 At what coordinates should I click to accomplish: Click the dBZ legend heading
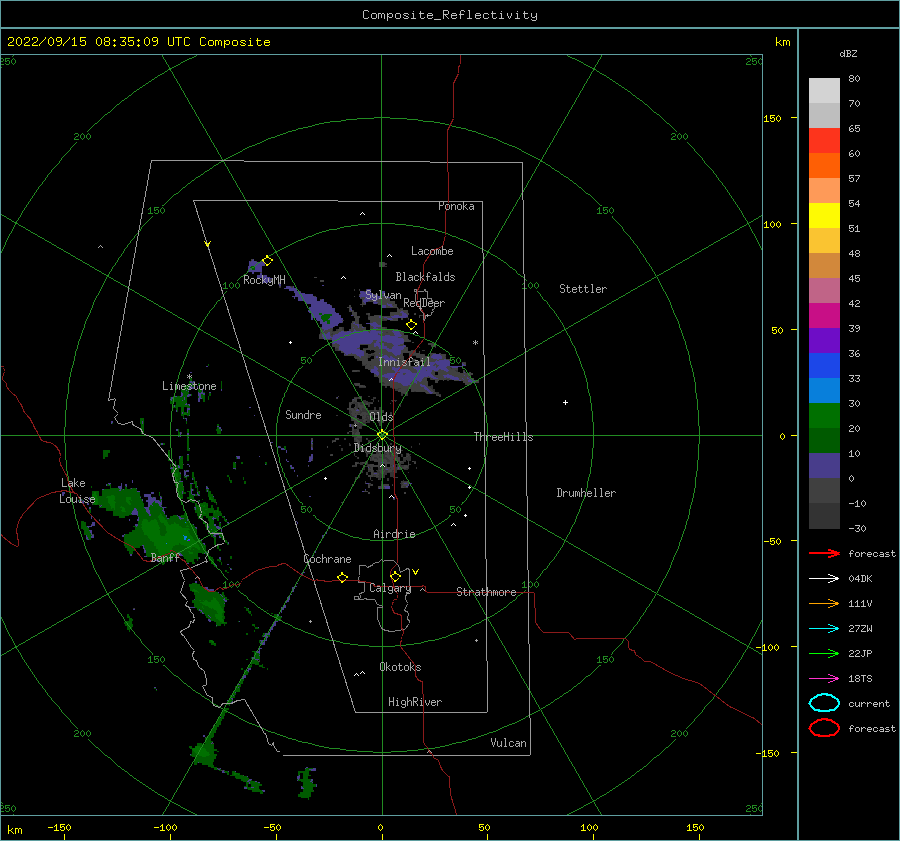848,53
